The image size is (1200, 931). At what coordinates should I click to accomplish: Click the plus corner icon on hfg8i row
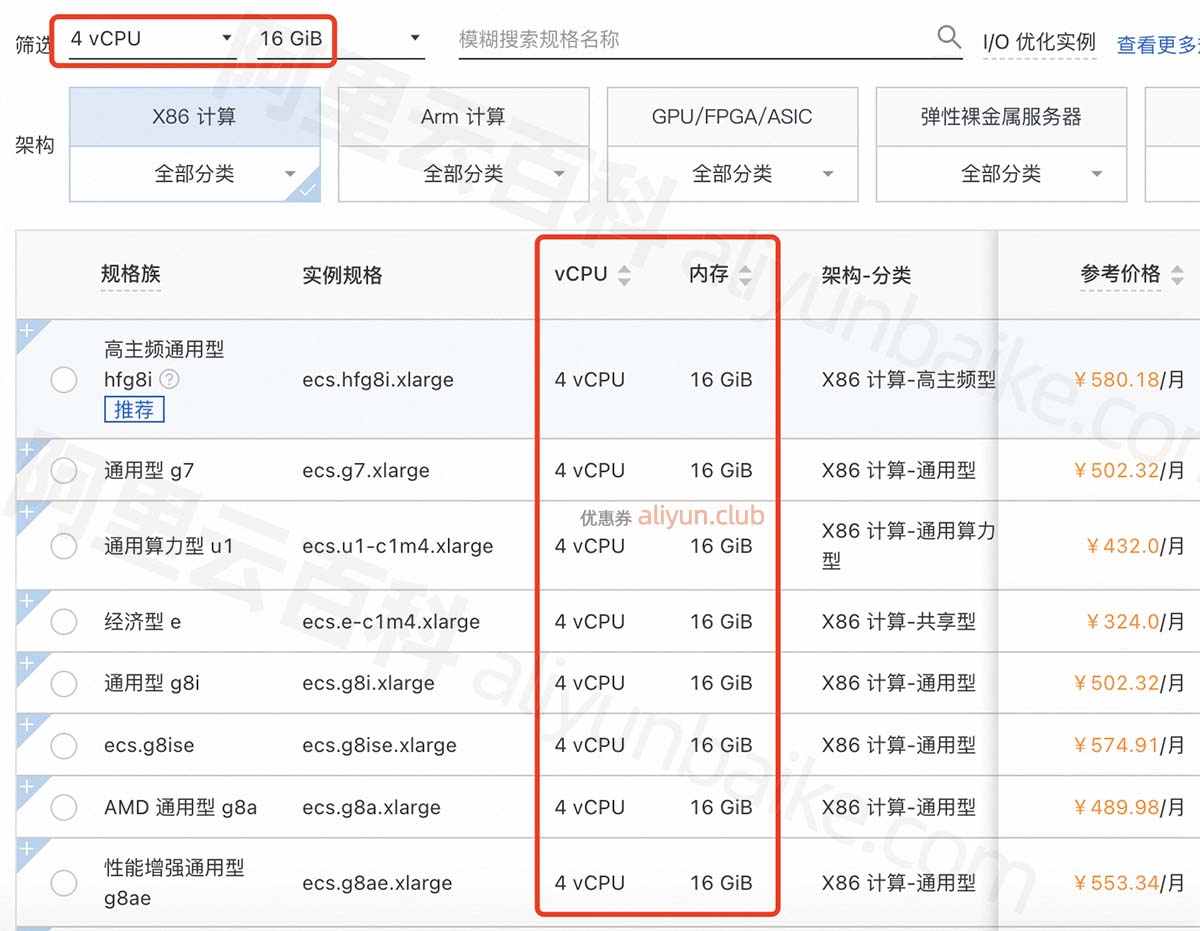27,331
